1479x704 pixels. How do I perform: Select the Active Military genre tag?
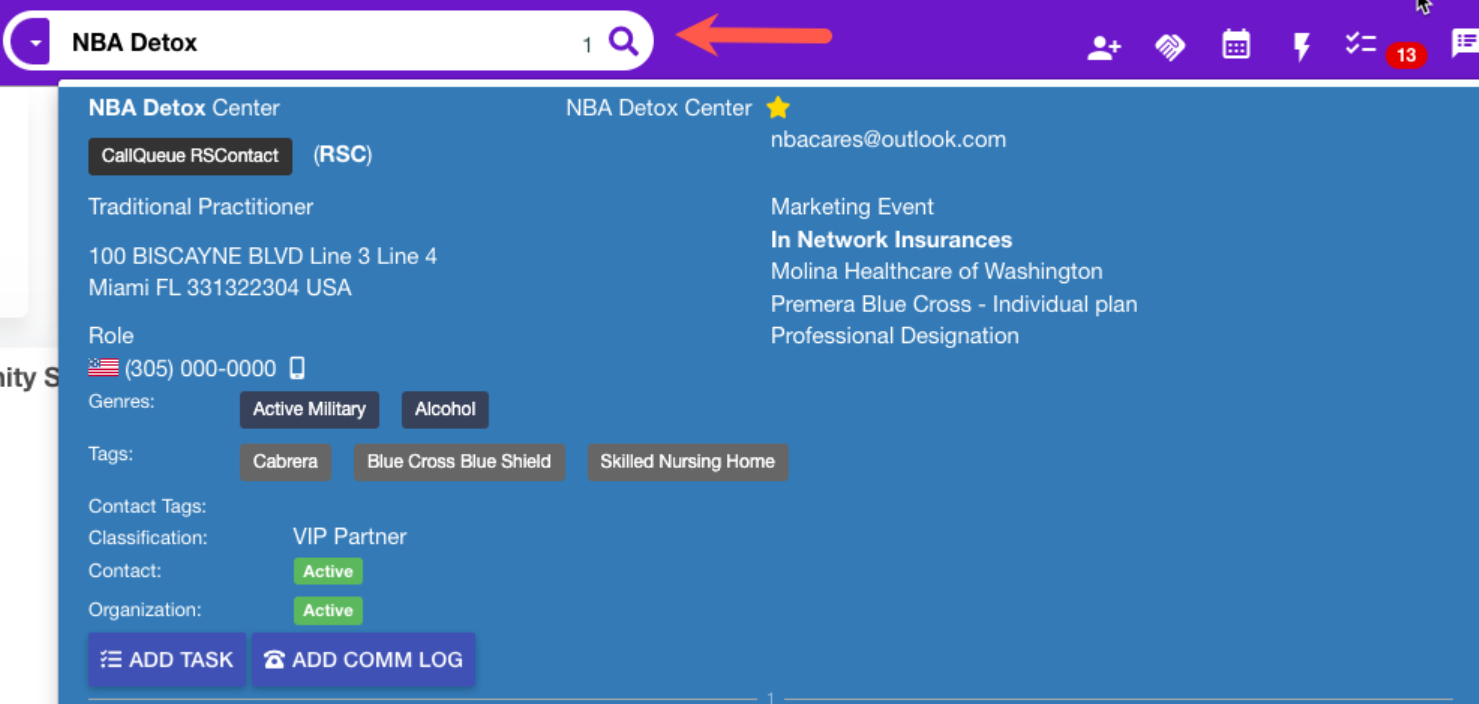[309, 409]
